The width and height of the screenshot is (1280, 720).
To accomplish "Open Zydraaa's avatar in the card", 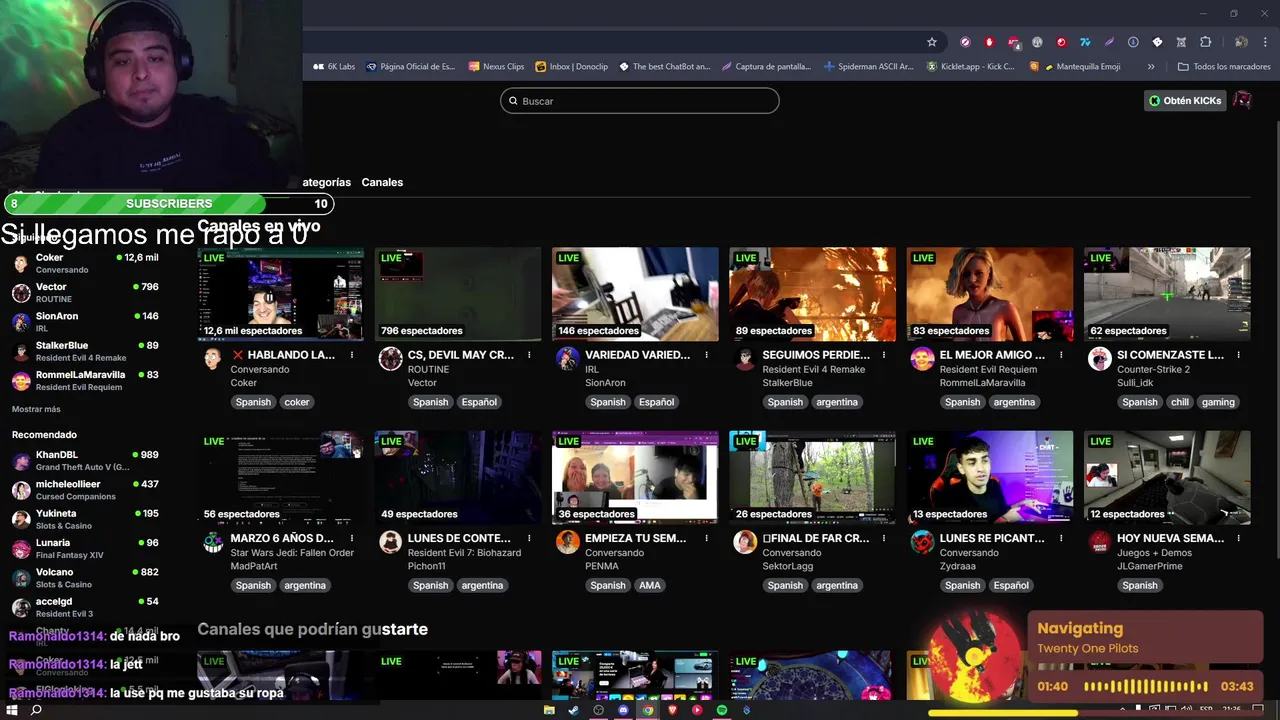I will click(922, 543).
